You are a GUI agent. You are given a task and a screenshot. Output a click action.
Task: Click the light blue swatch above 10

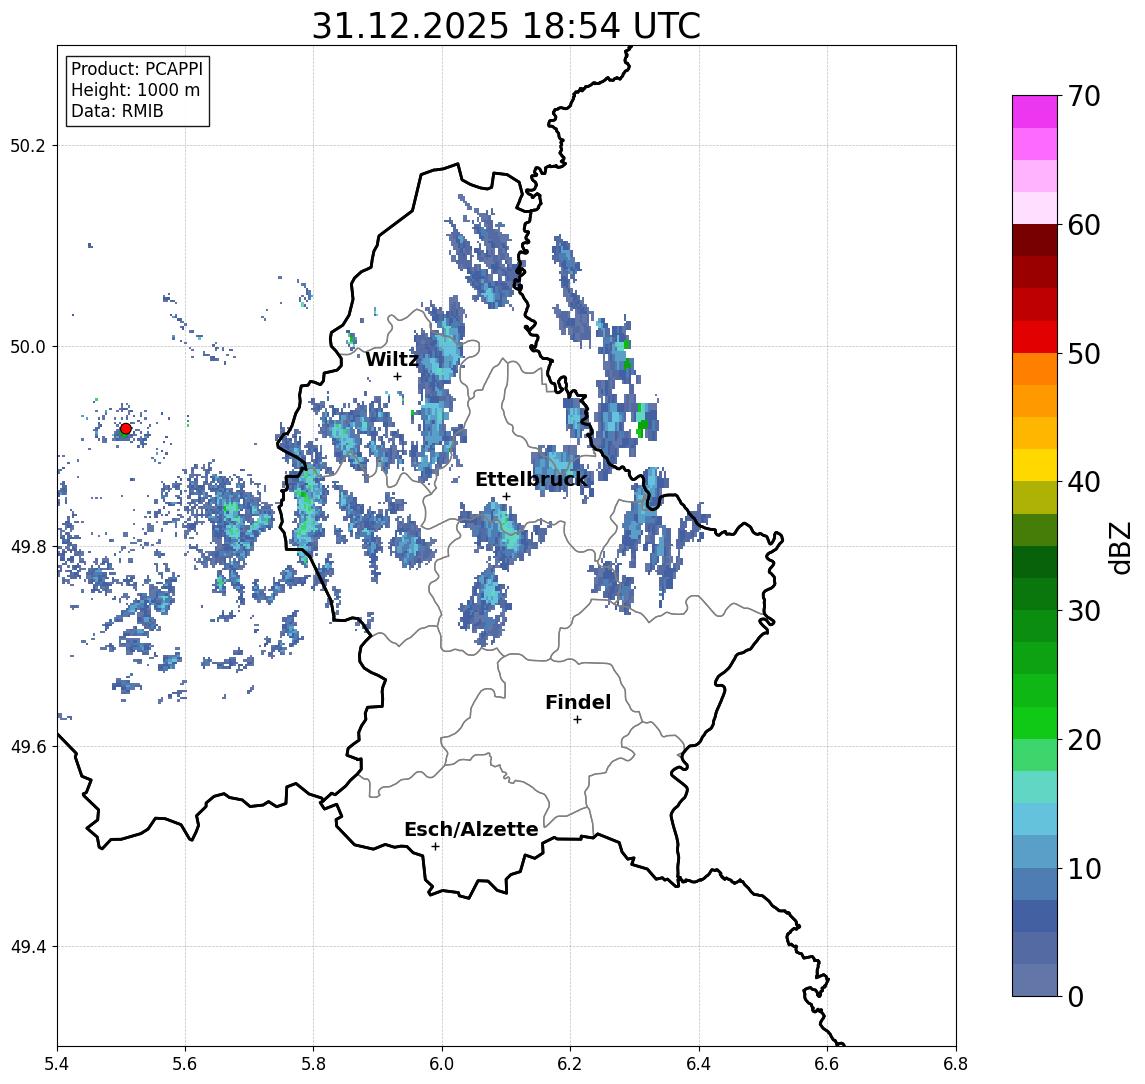coord(1035,852)
